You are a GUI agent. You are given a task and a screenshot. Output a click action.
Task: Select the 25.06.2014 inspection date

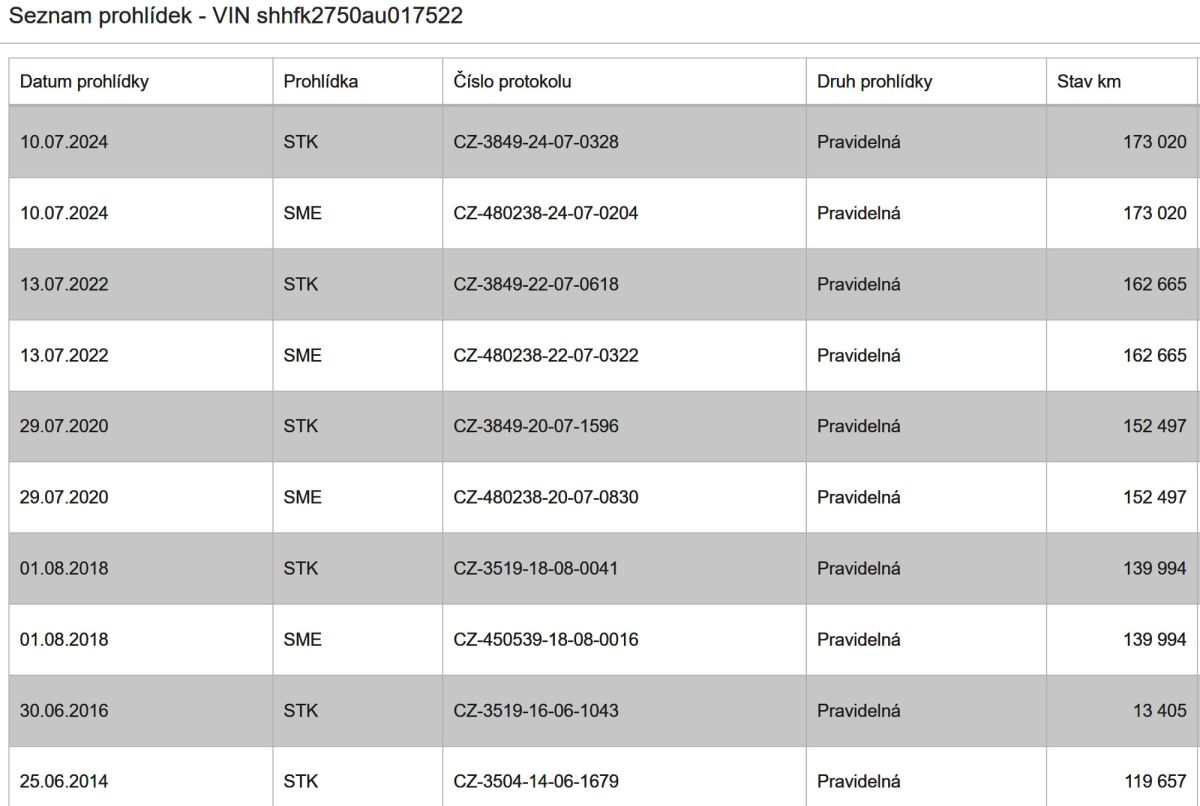(64, 781)
